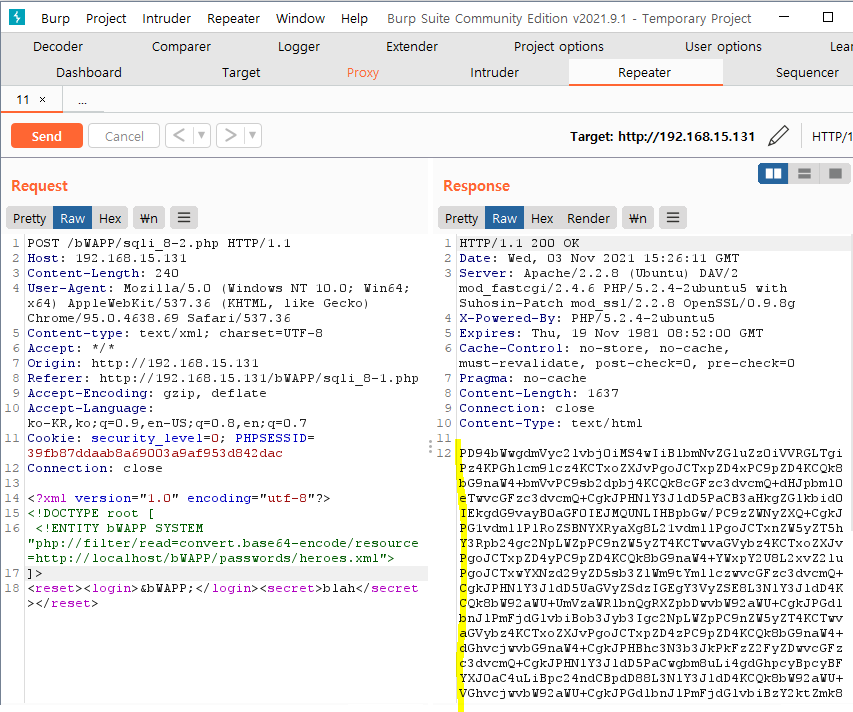Open the Repeater menu in the menu bar
853x712 pixels.
[x=233, y=18]
